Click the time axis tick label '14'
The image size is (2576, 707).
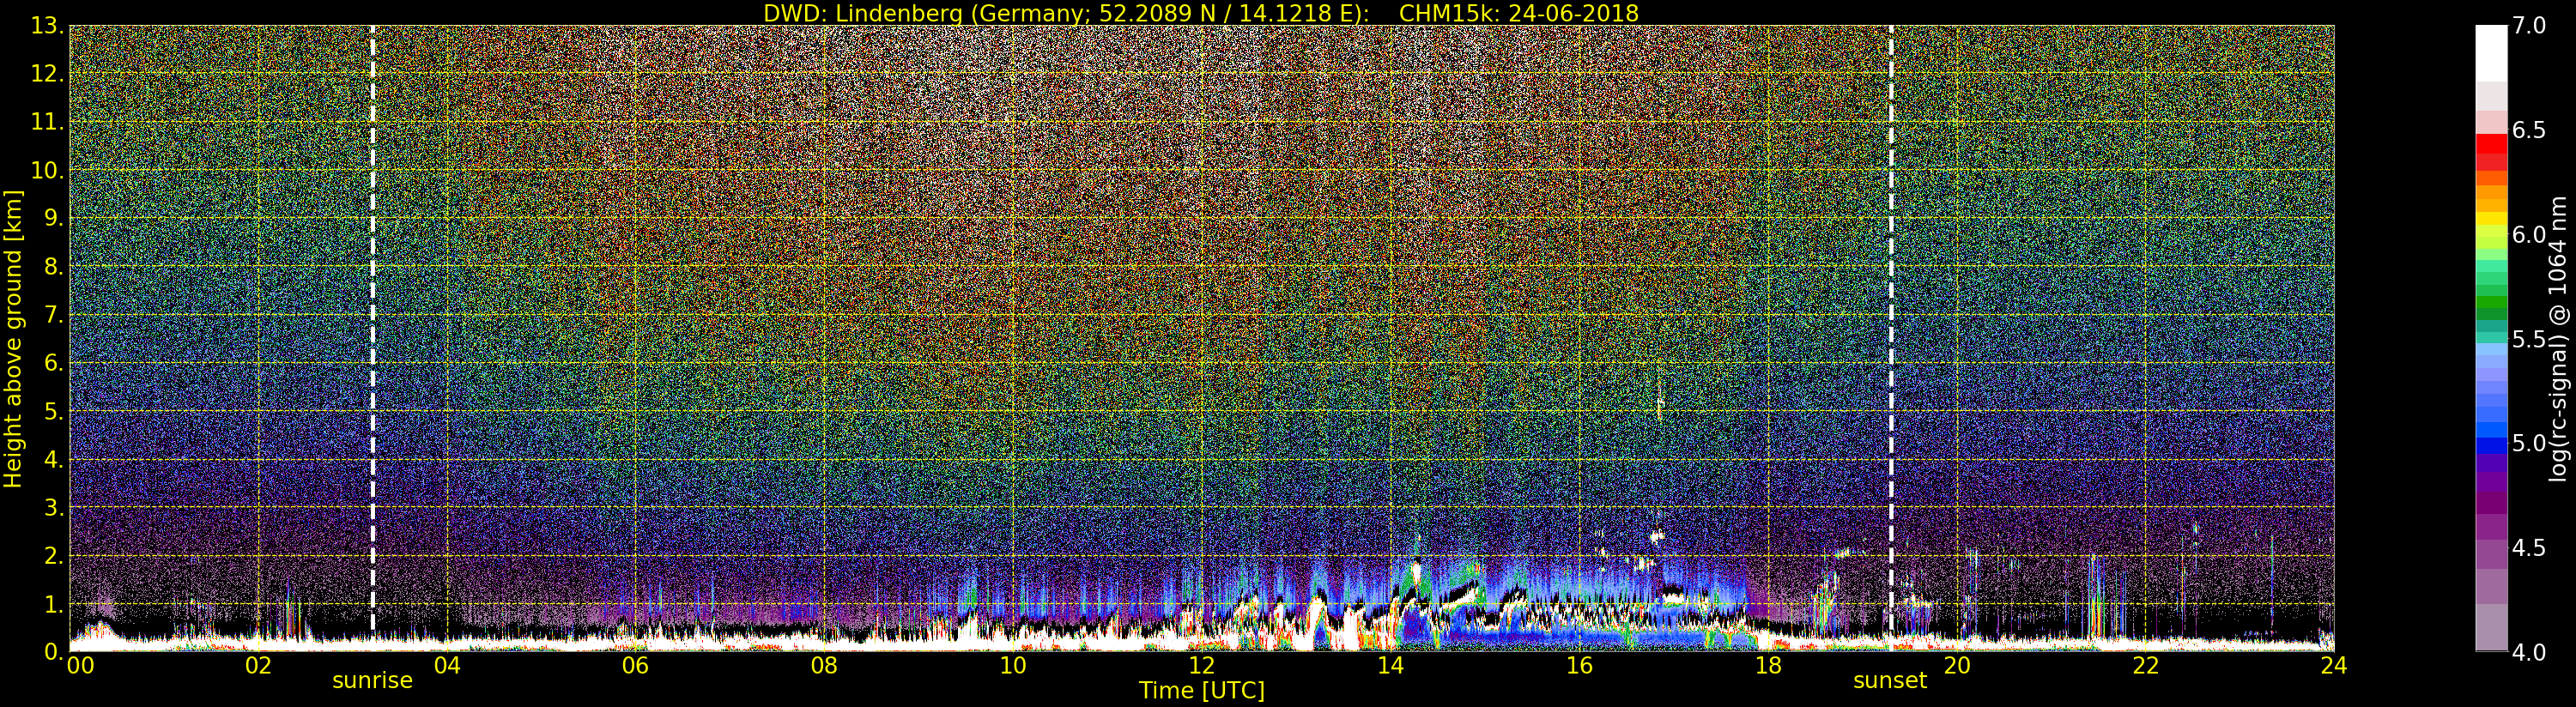tap(1390, 665)
